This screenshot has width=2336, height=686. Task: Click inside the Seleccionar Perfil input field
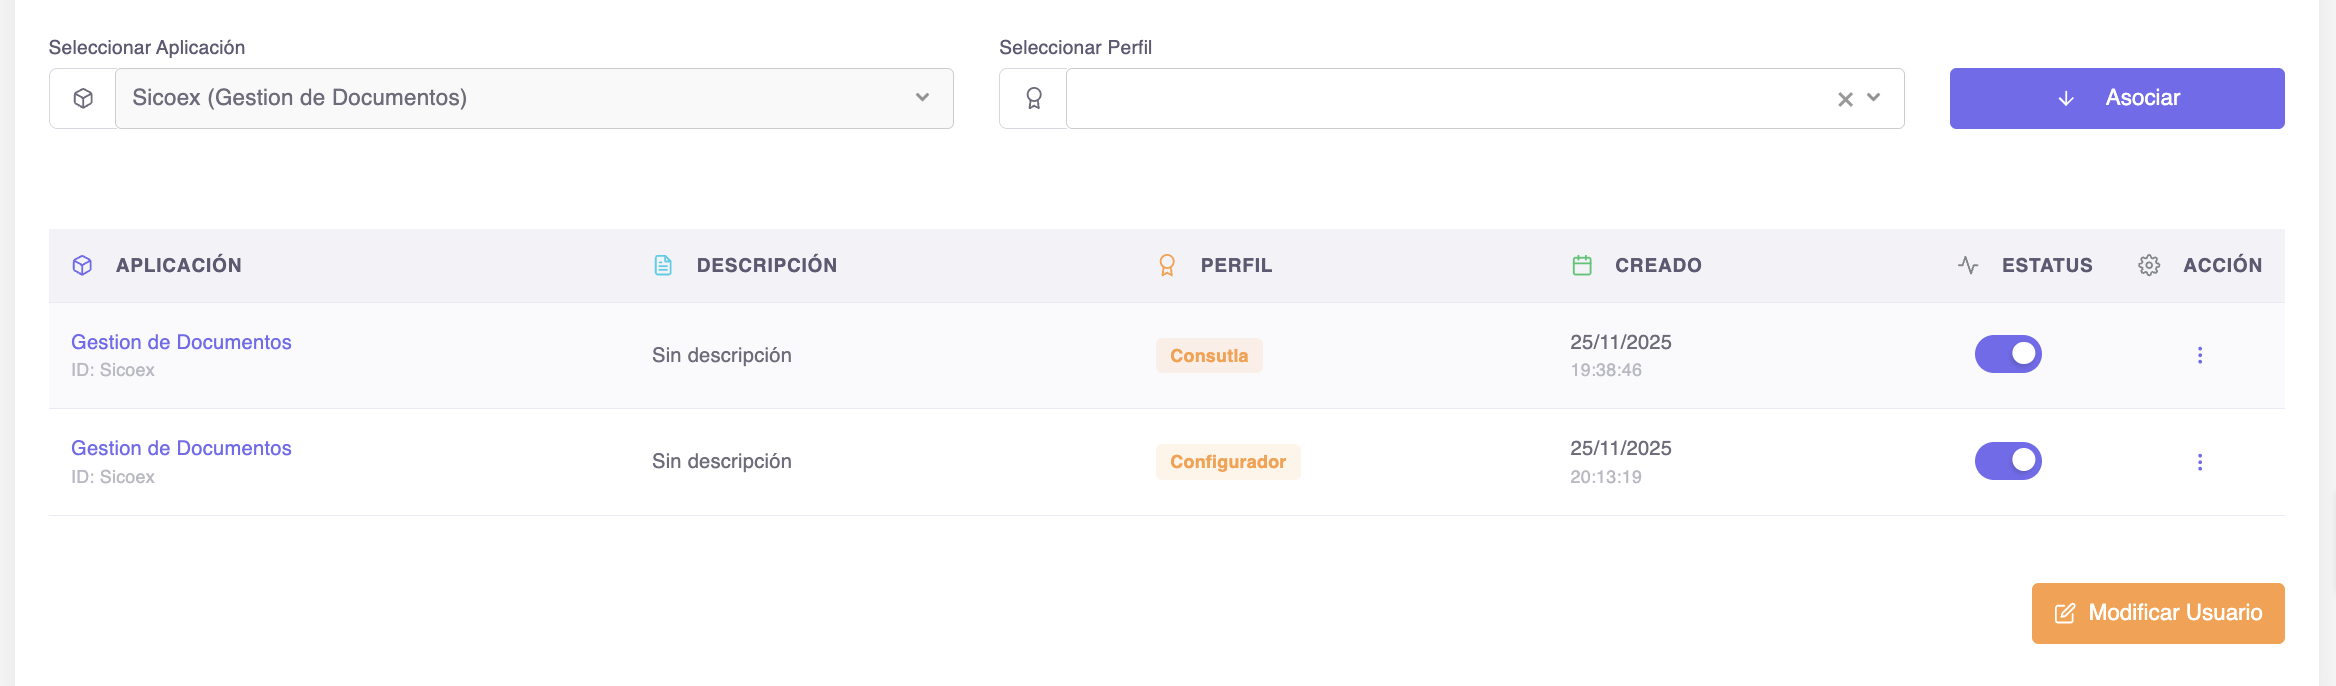coord(1440,98)
